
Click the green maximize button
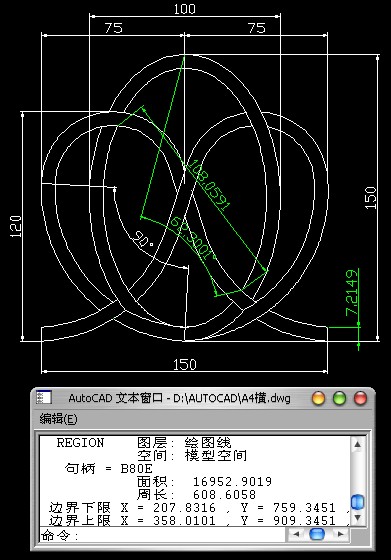point(339,398)
